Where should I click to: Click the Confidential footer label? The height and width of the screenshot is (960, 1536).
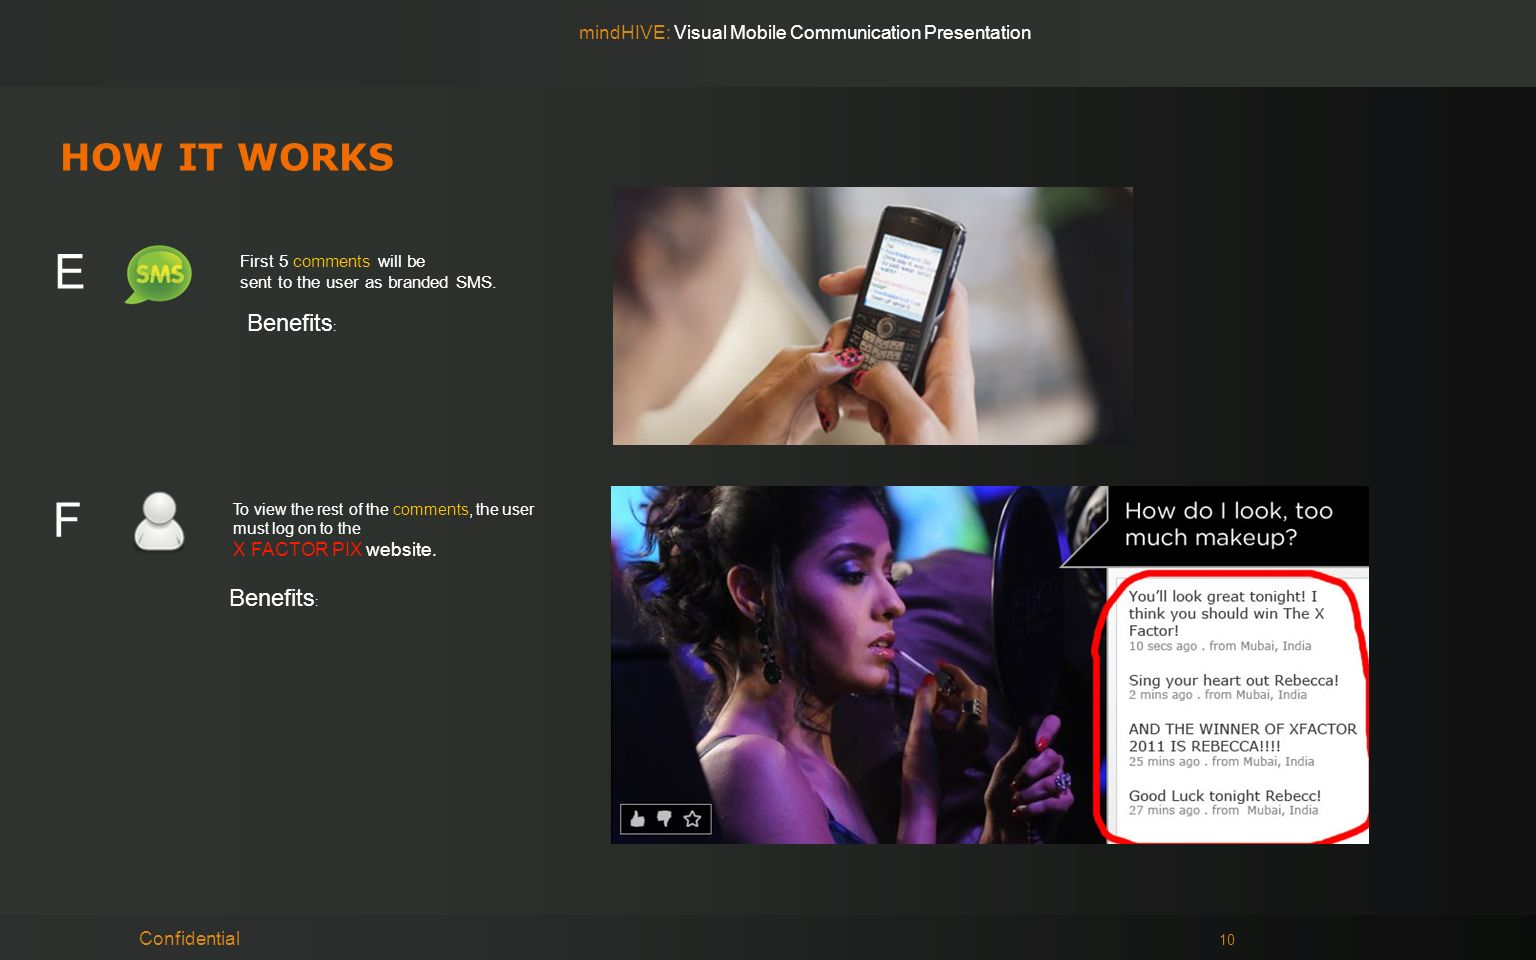189,938
